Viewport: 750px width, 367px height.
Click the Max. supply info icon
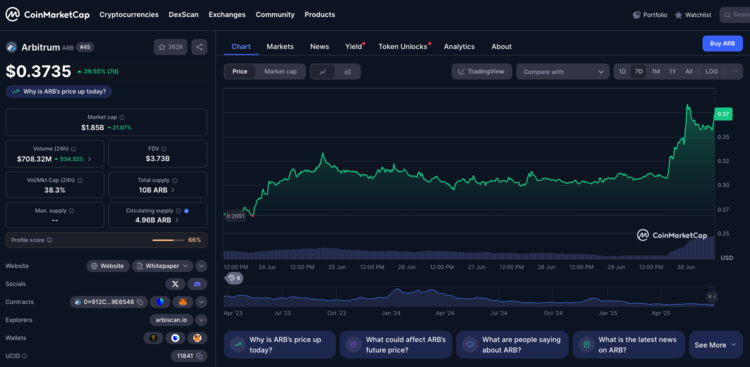[71, 211]
